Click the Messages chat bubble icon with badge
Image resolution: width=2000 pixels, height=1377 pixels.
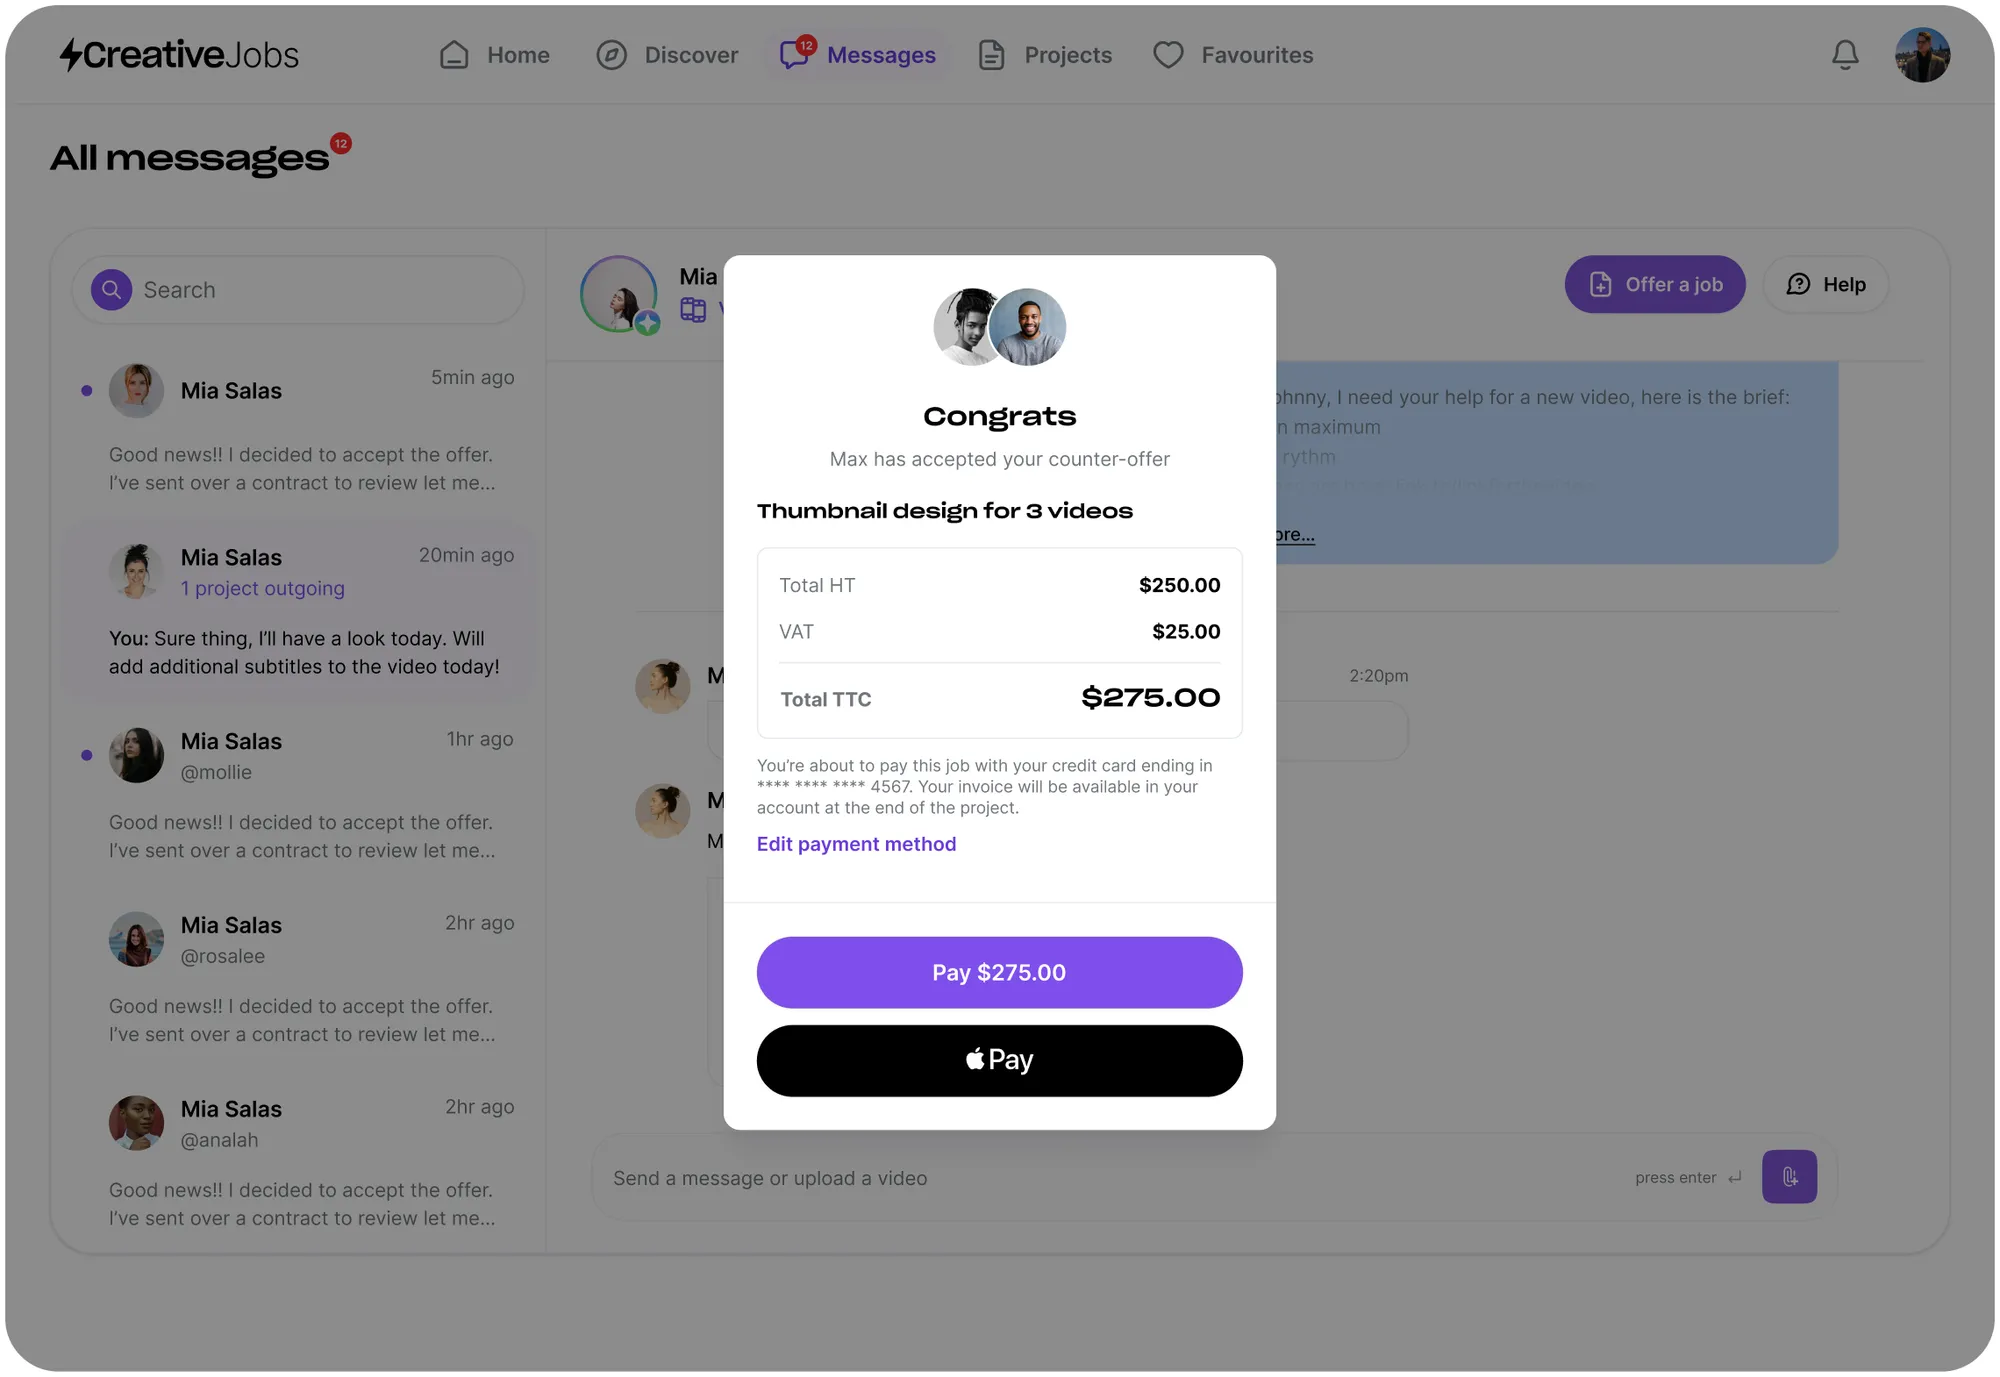point(795,53)
